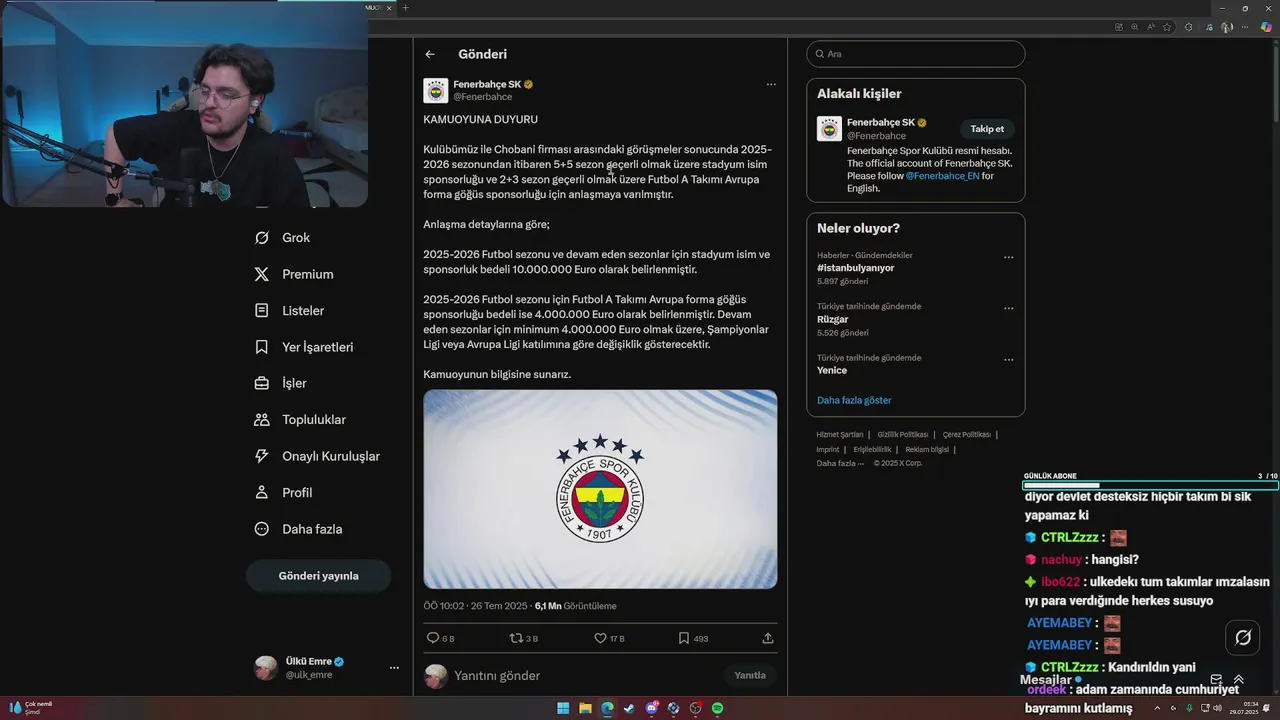Click the Yanıtla button
1280x720 pixels.
pyautogui.click(x=750, y=676)
